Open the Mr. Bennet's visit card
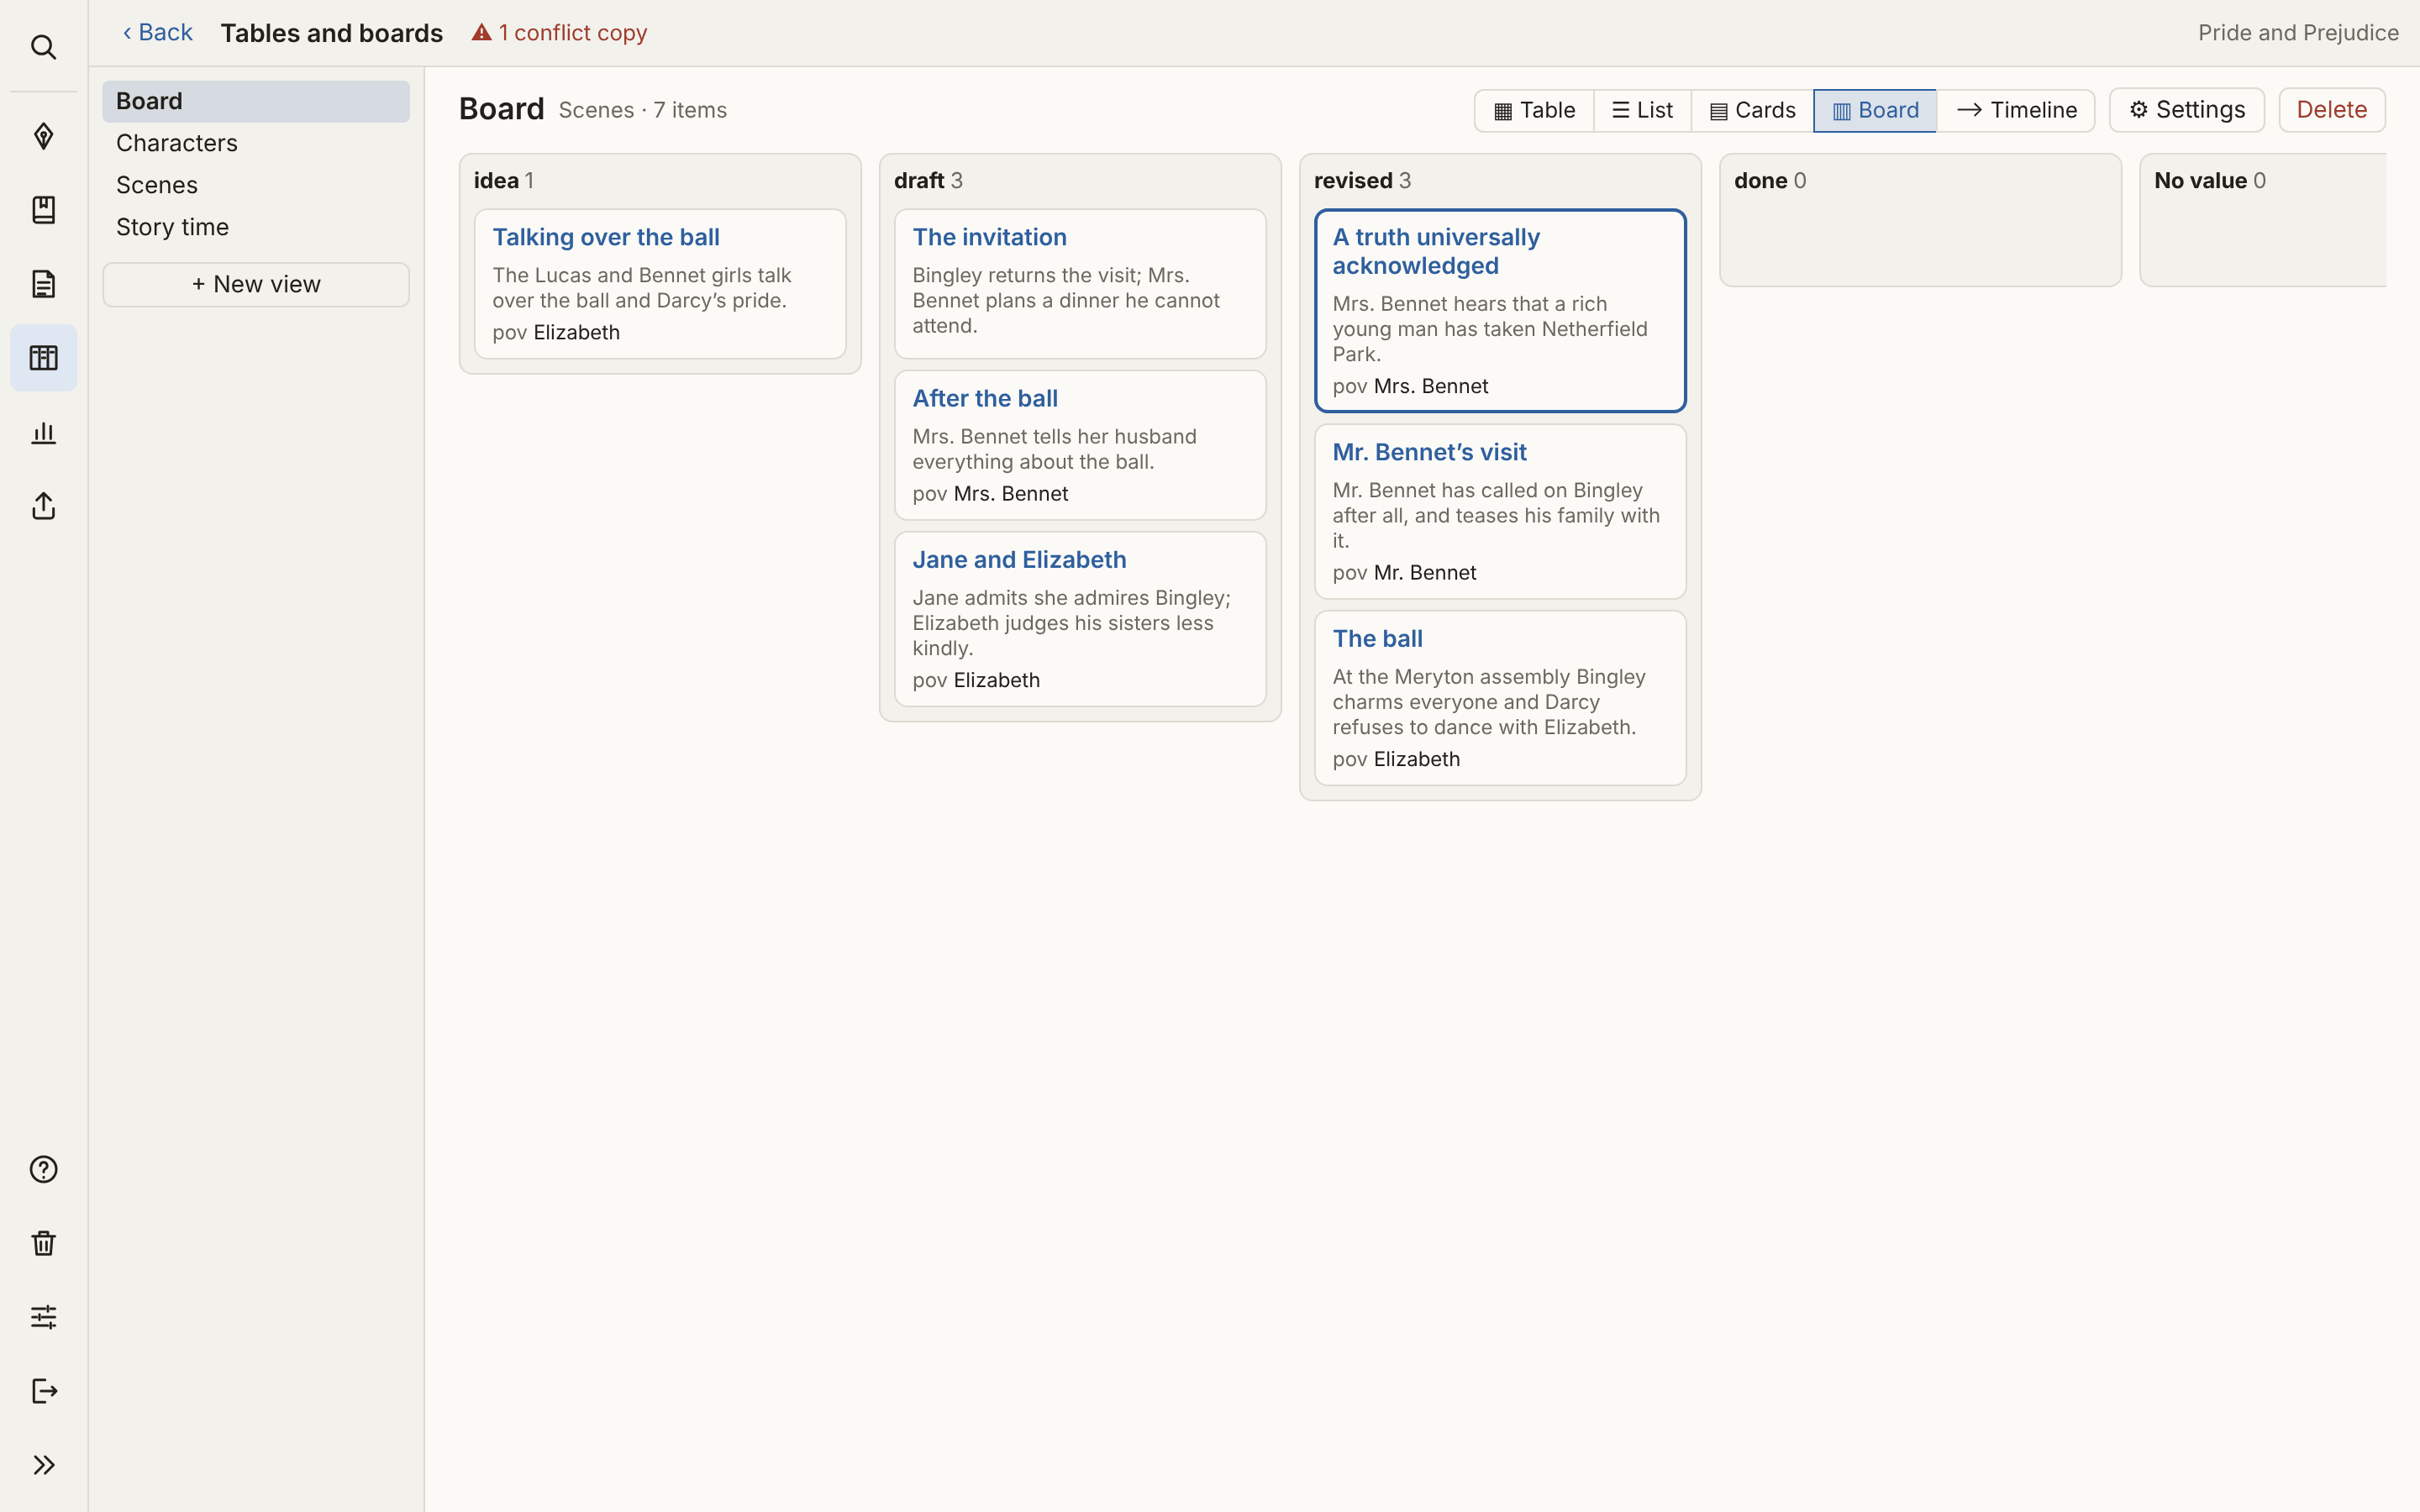Image resolution: width=2420 pixels, height=1512 pixels. pyautogui.click(x=1500, y=512)
